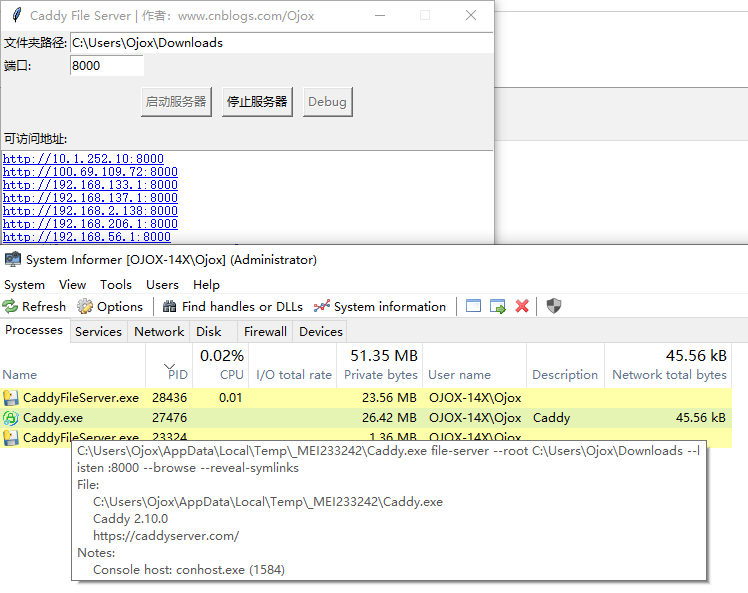Open the Help menu
The width and height of the screenshot is (748, 593).
pos(207,285)
